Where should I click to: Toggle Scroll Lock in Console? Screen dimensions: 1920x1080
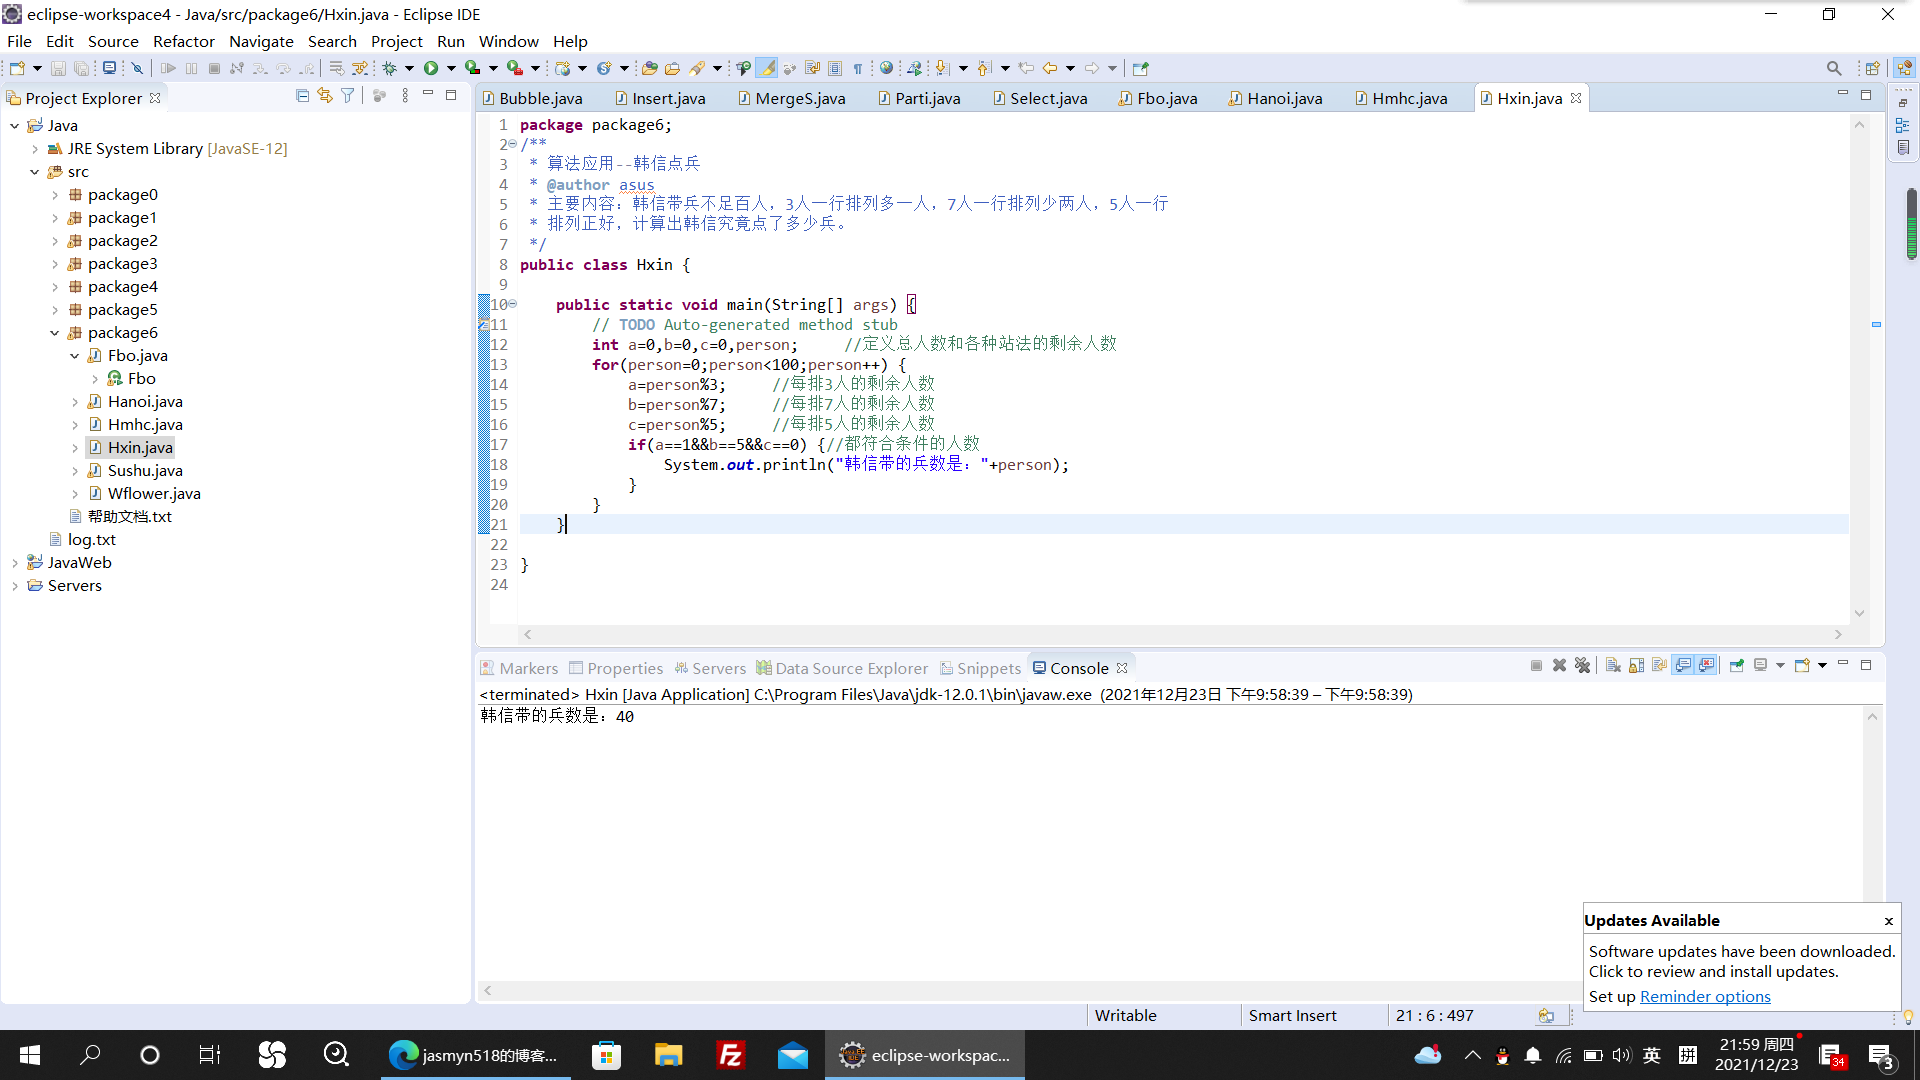[1636, 665]
